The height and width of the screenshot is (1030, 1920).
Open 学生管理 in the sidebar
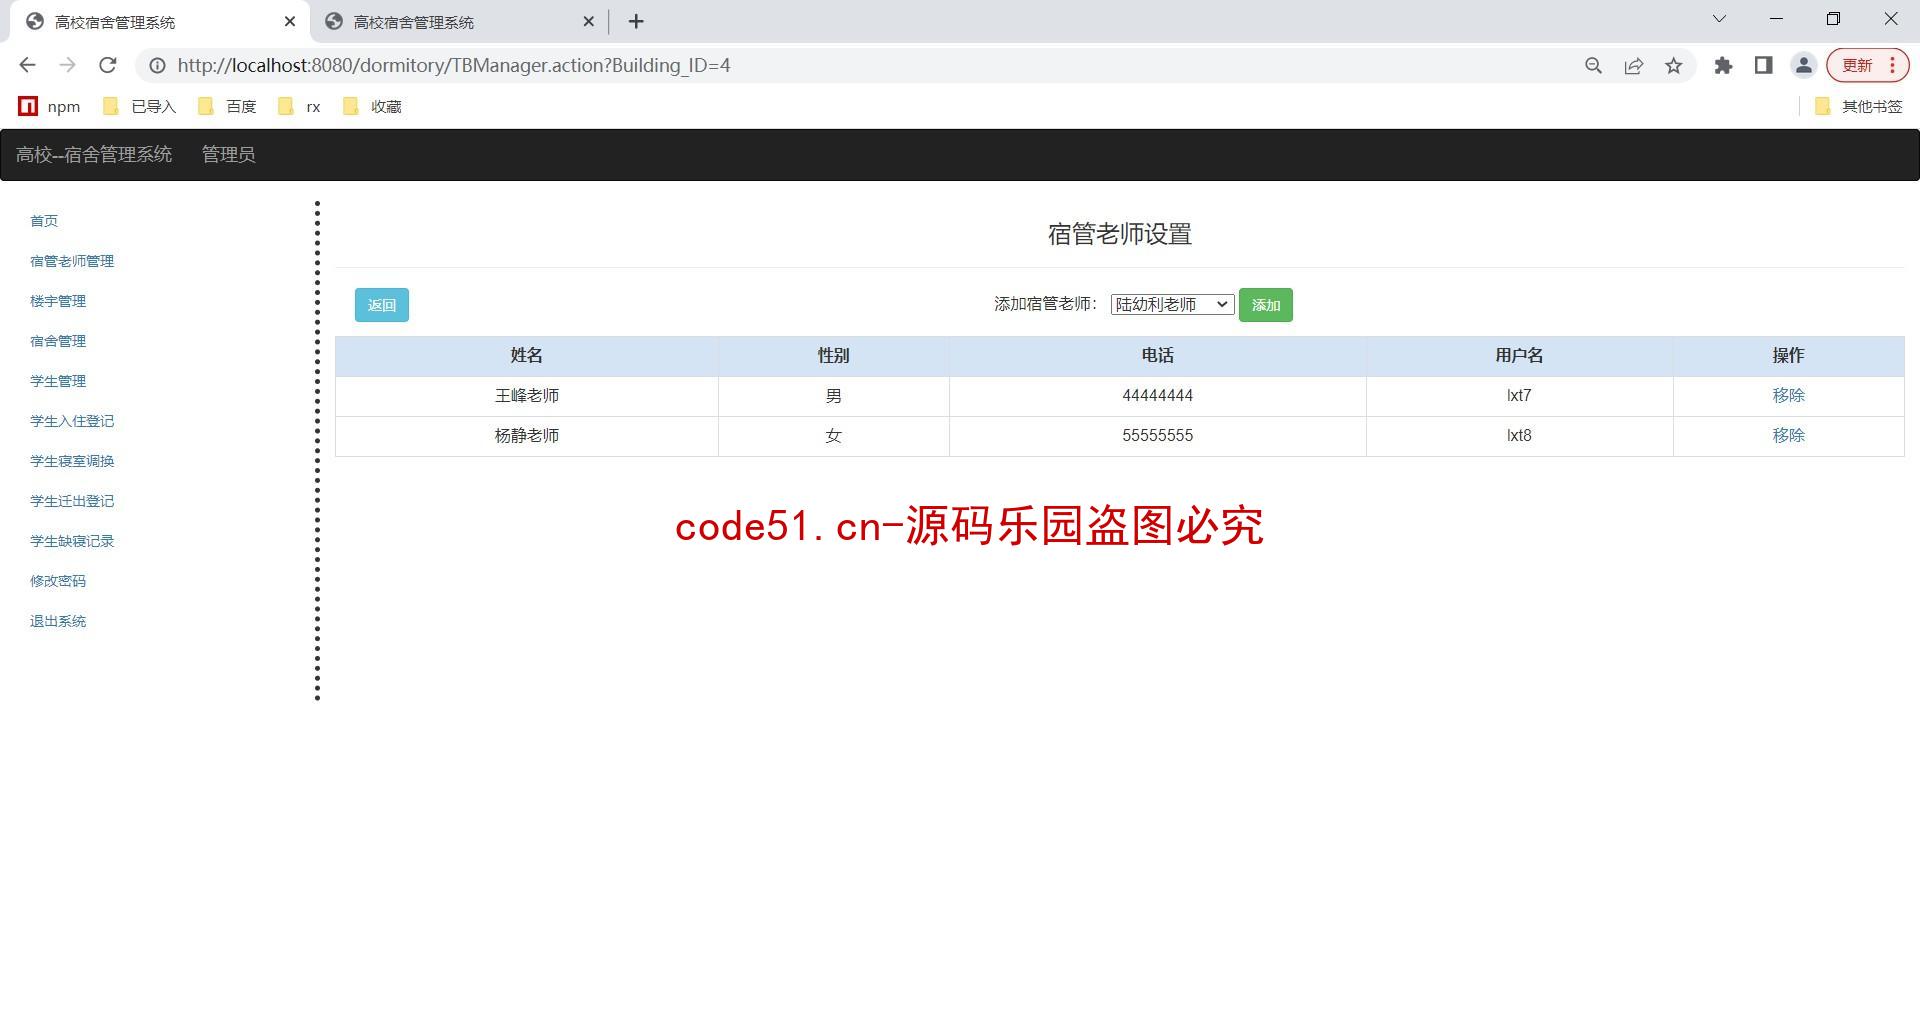(58, 381)
